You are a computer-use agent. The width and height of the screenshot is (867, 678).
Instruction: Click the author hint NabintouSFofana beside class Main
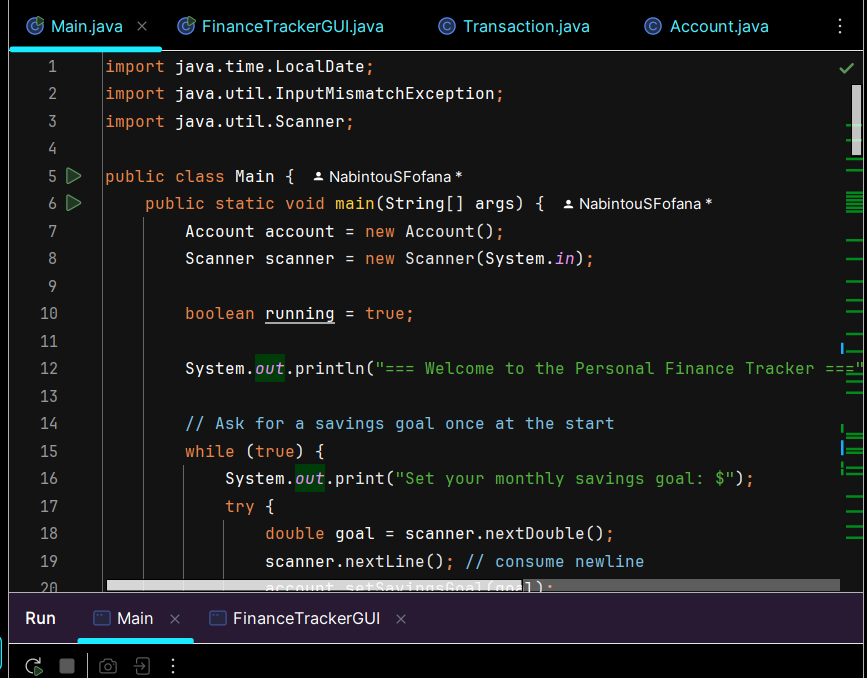coord(388,177)
